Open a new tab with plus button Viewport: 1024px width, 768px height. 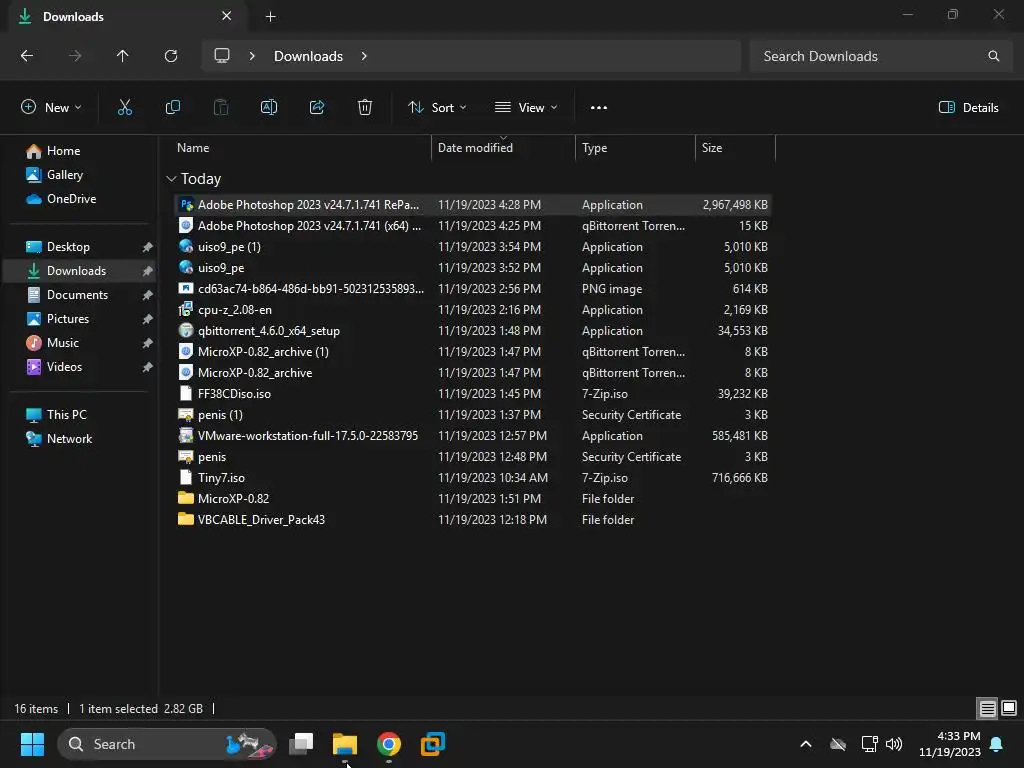[270, 17]
